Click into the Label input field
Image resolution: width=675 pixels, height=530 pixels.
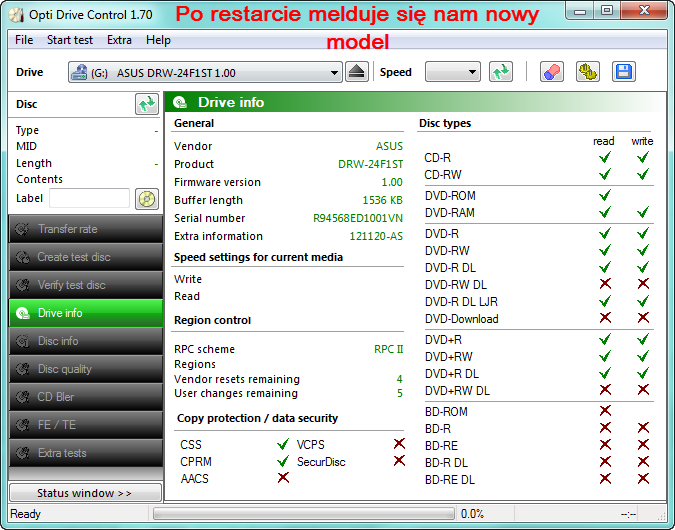click(90, 198)
